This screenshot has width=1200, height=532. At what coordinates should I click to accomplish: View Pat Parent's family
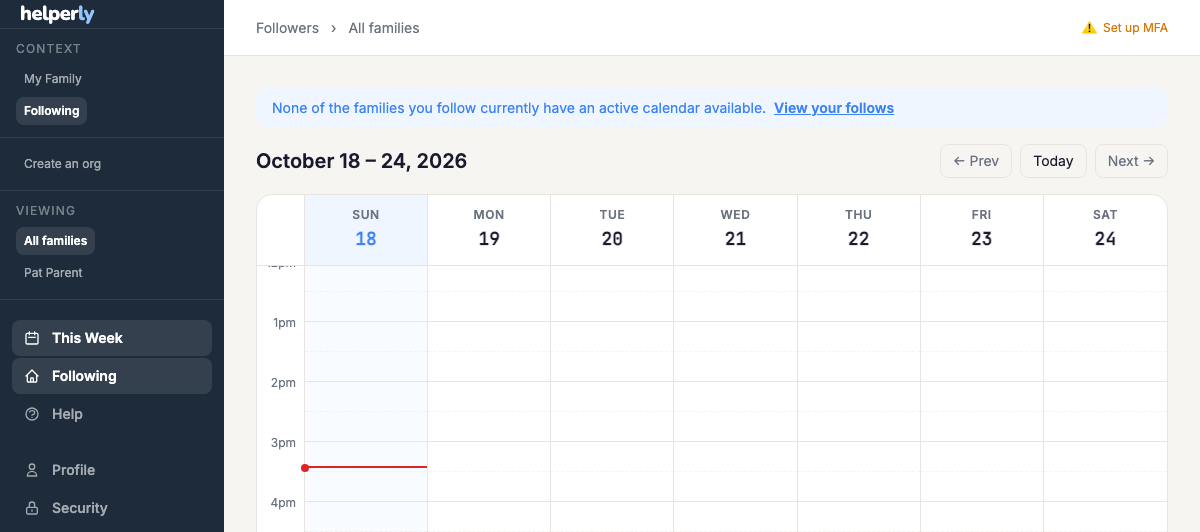[53, 273]
